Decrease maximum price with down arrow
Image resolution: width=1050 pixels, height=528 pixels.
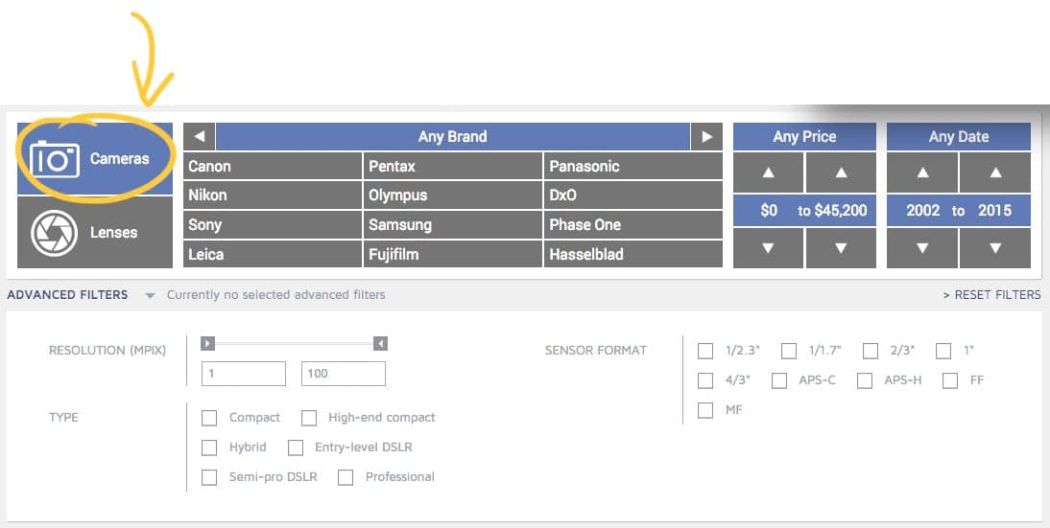[x=840, y=248]
